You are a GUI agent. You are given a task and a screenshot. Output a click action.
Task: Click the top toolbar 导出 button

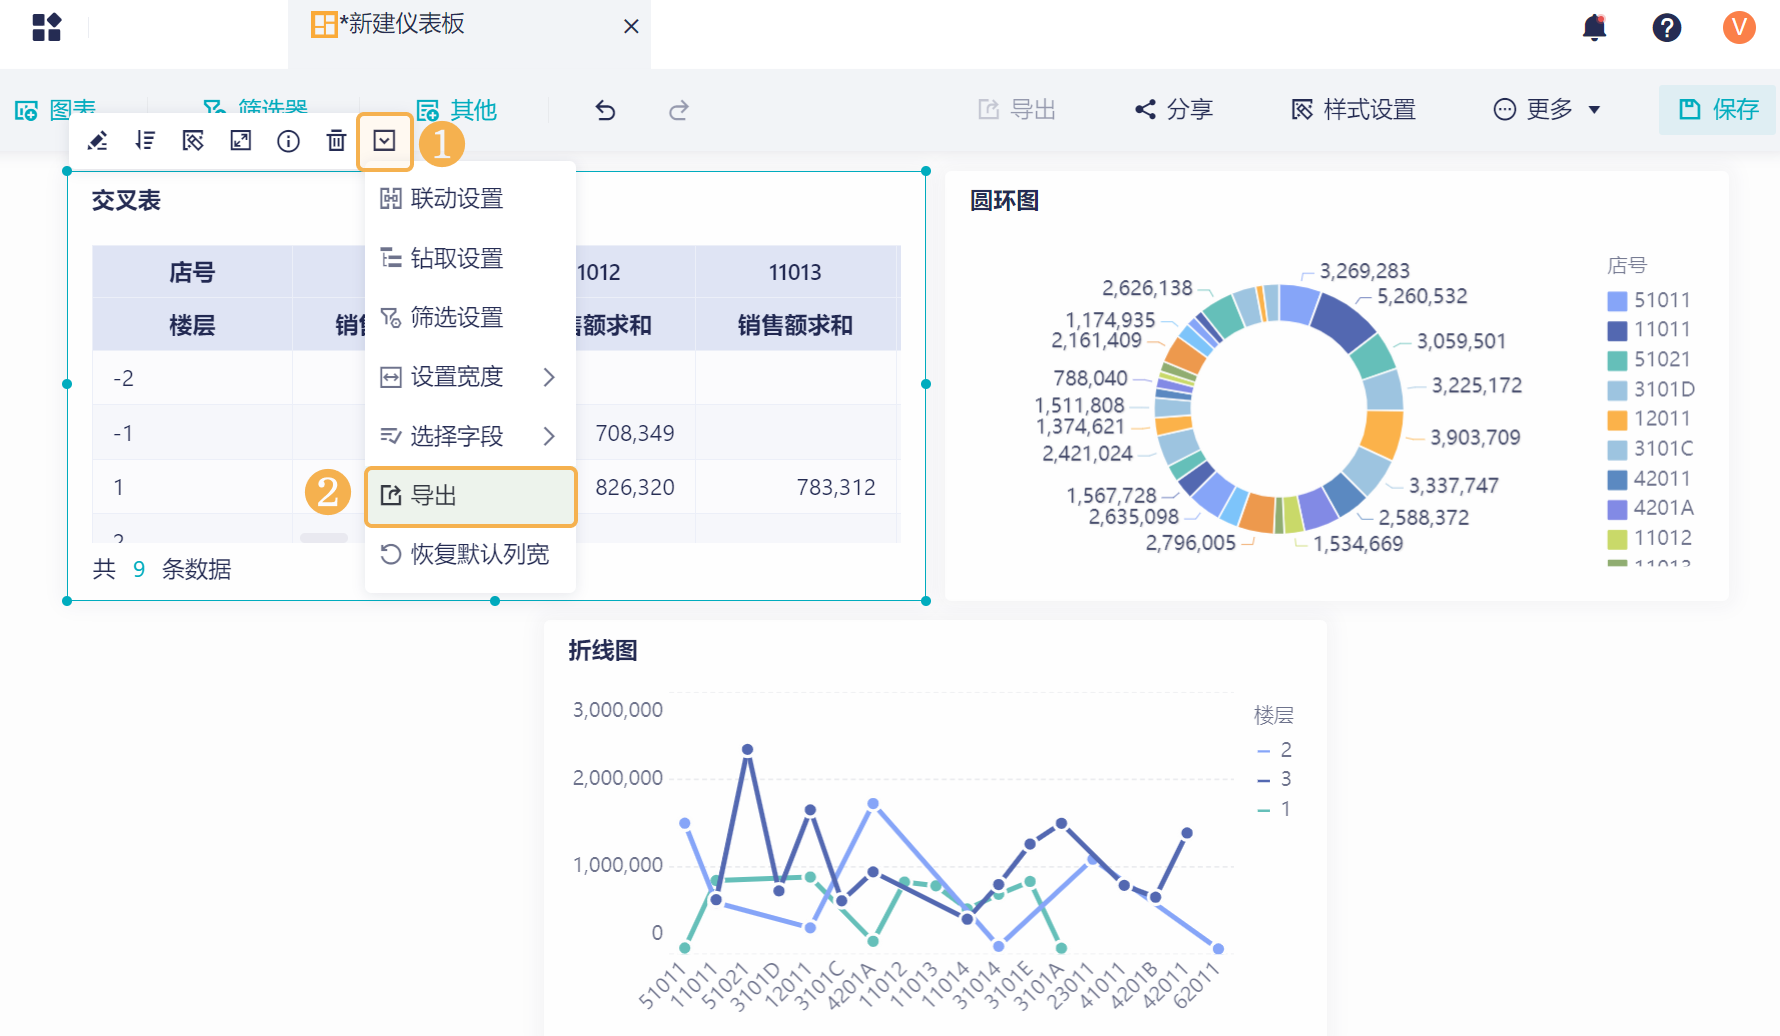1017,109
